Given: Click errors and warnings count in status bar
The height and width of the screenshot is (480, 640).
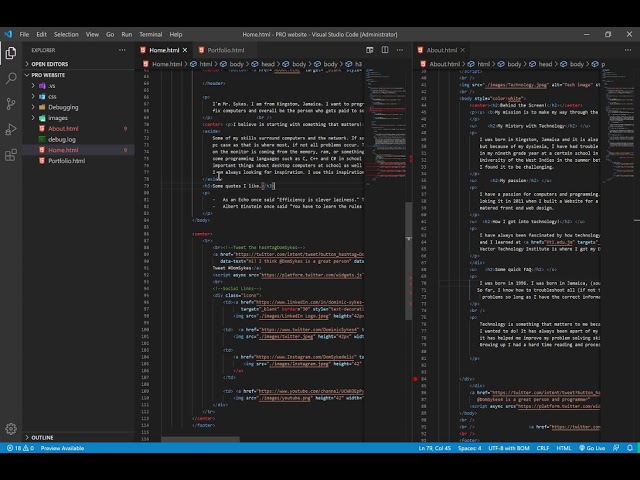Looking at the screenshot, I should 20,448.
